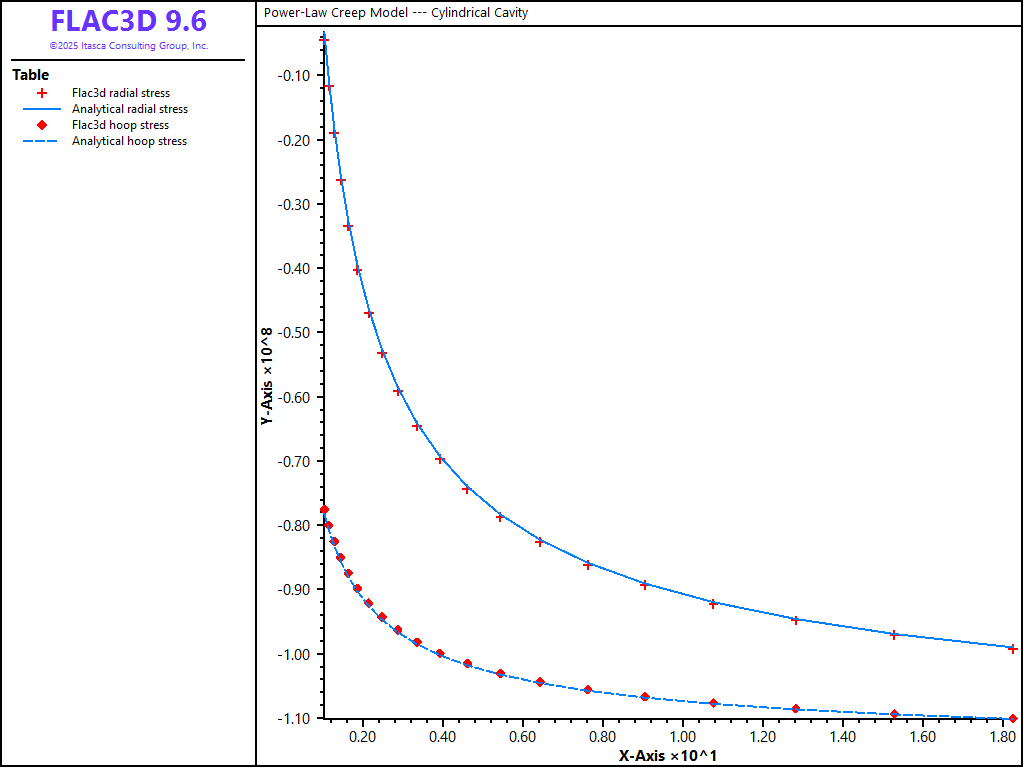This screenshot has width=1024, height=768.
Task: Select the 'Analytical radial stress' legend label
Action: click(x=129, y=109)
